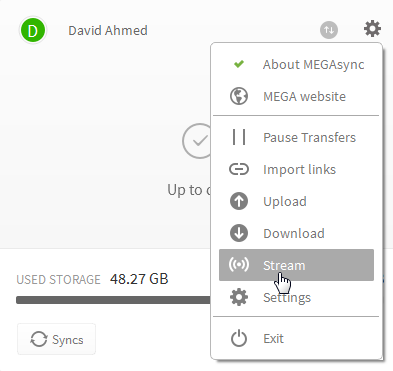Click the Syncs button
The height and width of the screenshot is (371, 393).
point(56,339)
